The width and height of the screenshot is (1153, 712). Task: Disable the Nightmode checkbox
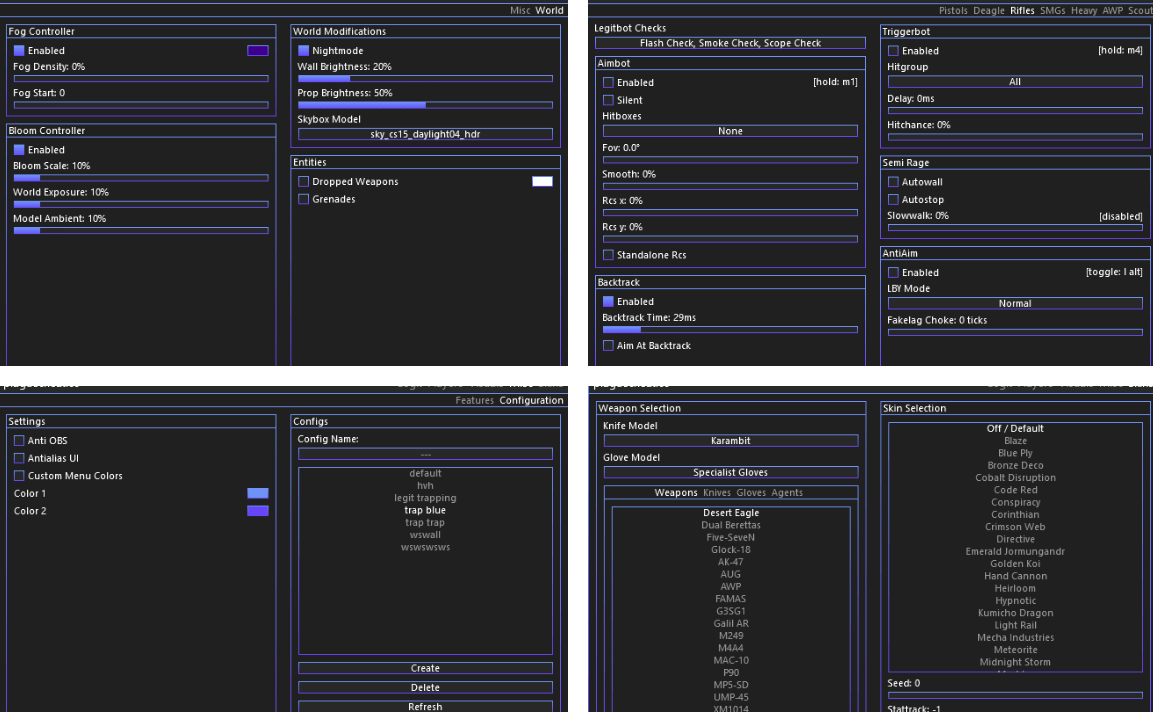pos(303,51)
